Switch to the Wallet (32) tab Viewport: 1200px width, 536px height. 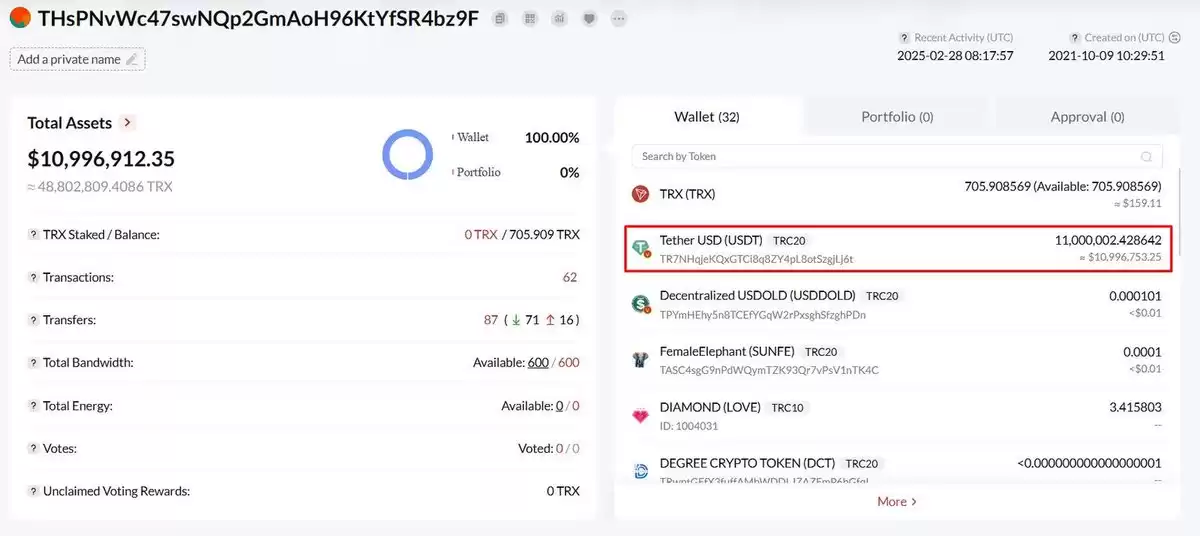click(707, 117)
